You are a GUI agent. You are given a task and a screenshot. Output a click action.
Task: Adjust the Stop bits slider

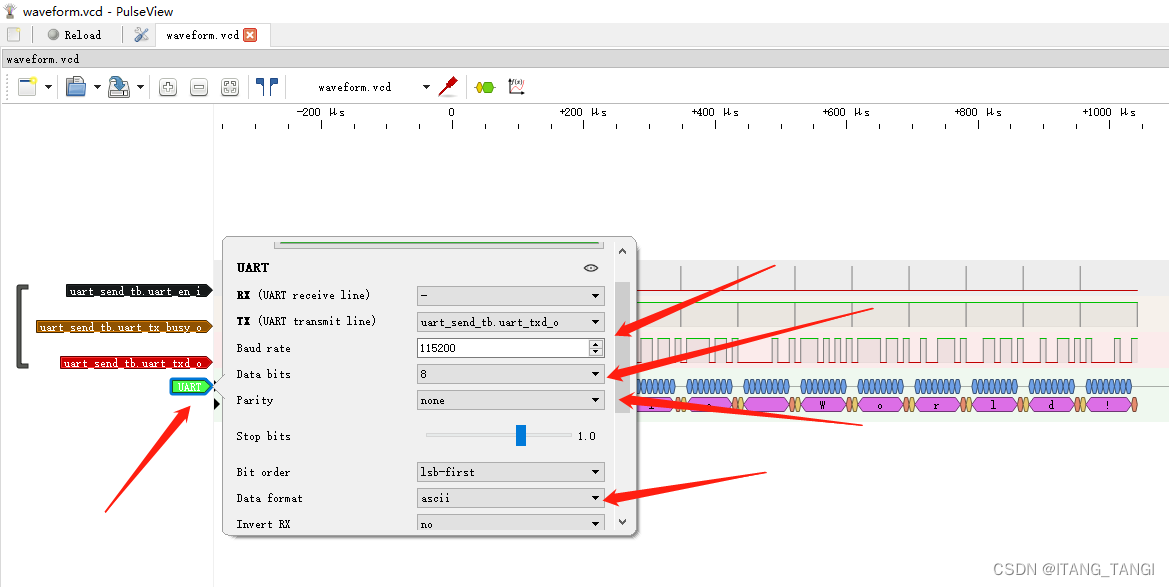(522, 434)
